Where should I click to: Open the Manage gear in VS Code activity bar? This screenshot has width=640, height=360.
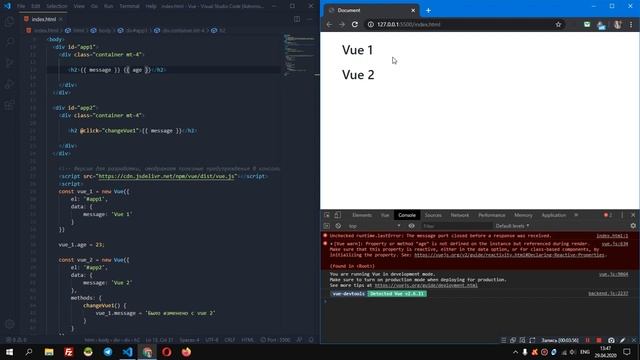coord(9,324)
